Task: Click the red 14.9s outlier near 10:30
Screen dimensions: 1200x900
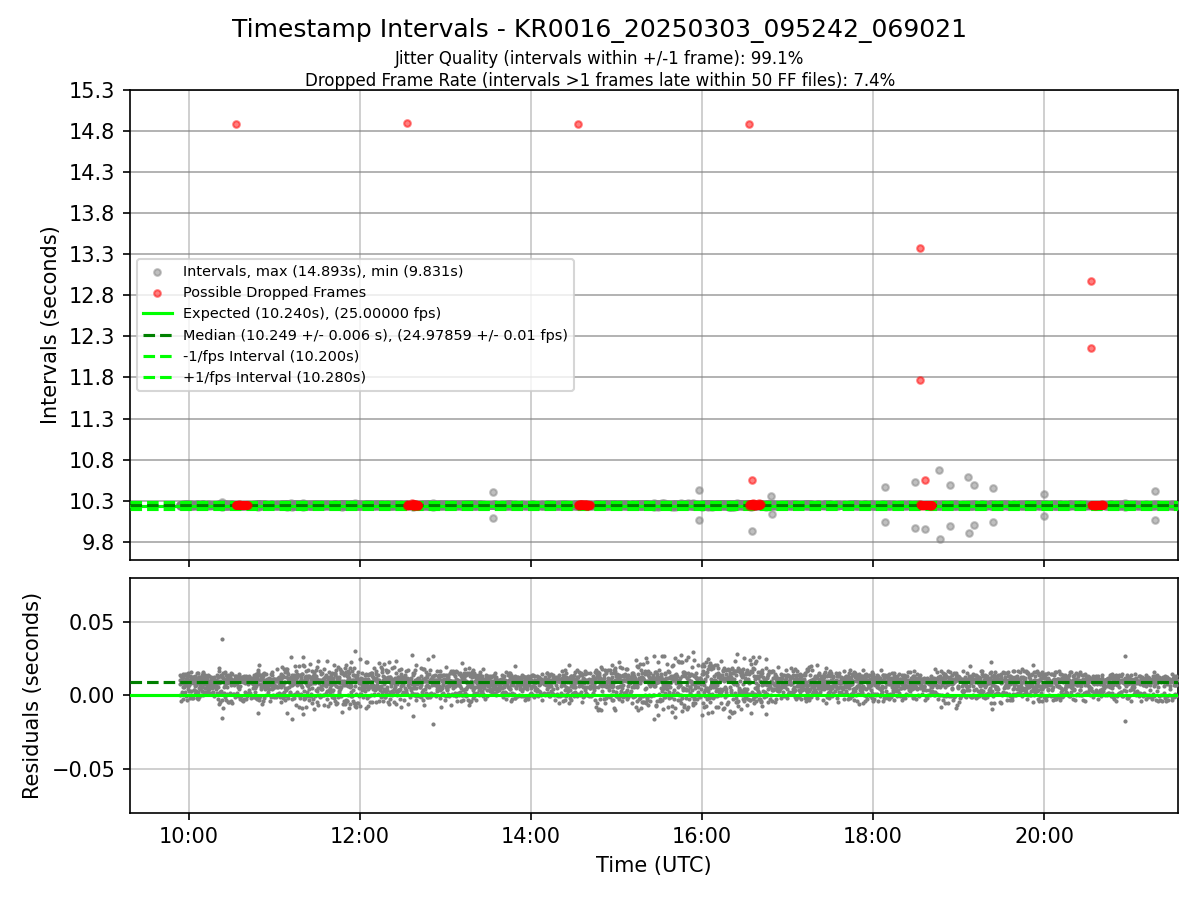Action: pyautogui.click(x=236, y=124)
